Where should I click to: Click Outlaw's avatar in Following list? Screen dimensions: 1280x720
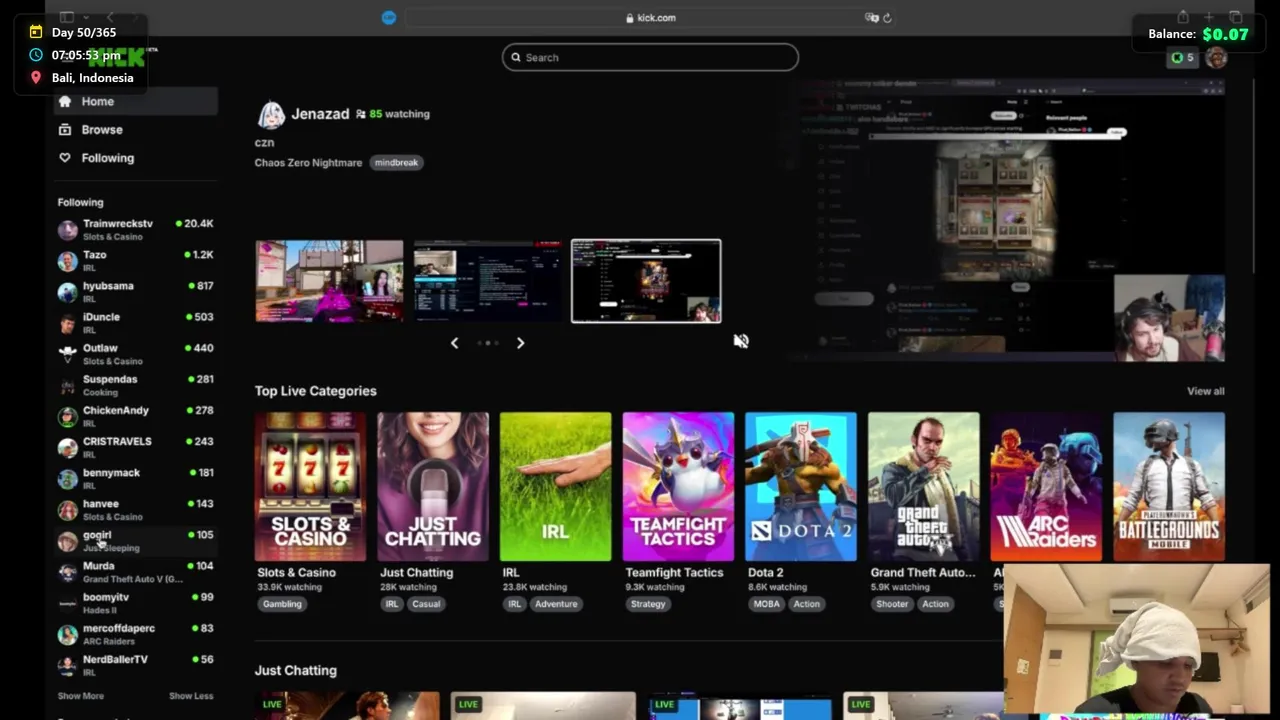pyautogui.click(x=67, y=354)
